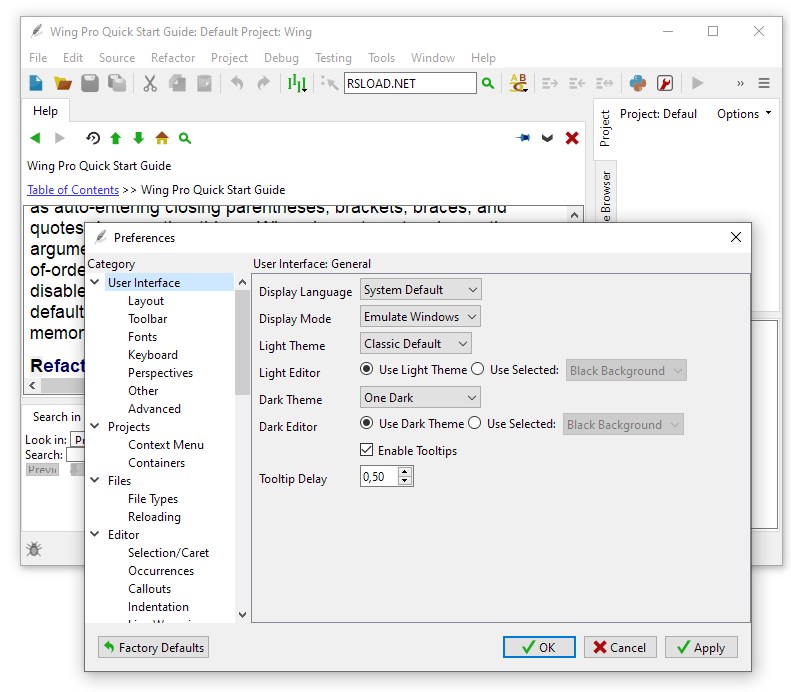Click the RSLOAD.NET search field
The height and width of the screenshot is (692, 791).
409,84
